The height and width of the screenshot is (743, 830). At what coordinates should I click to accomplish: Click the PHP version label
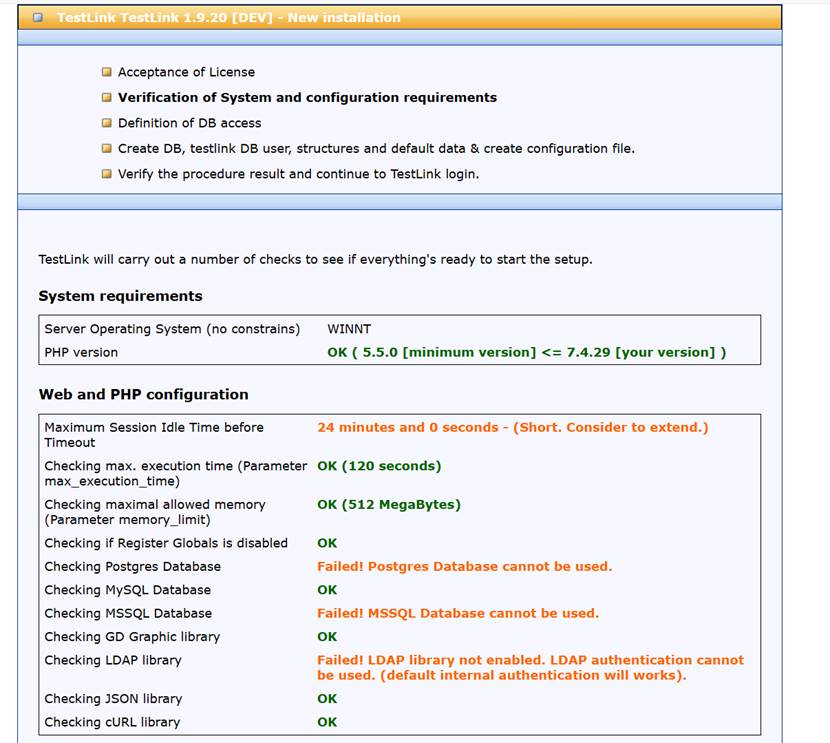(81, 352)
